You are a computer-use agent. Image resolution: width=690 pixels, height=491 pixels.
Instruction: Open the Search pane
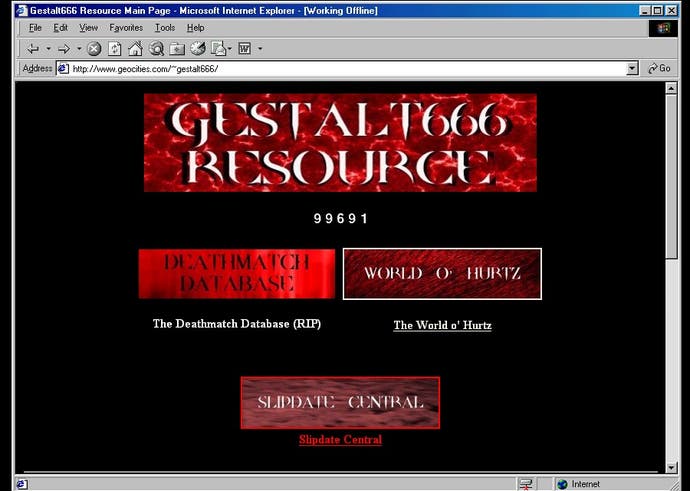point(156,48)
